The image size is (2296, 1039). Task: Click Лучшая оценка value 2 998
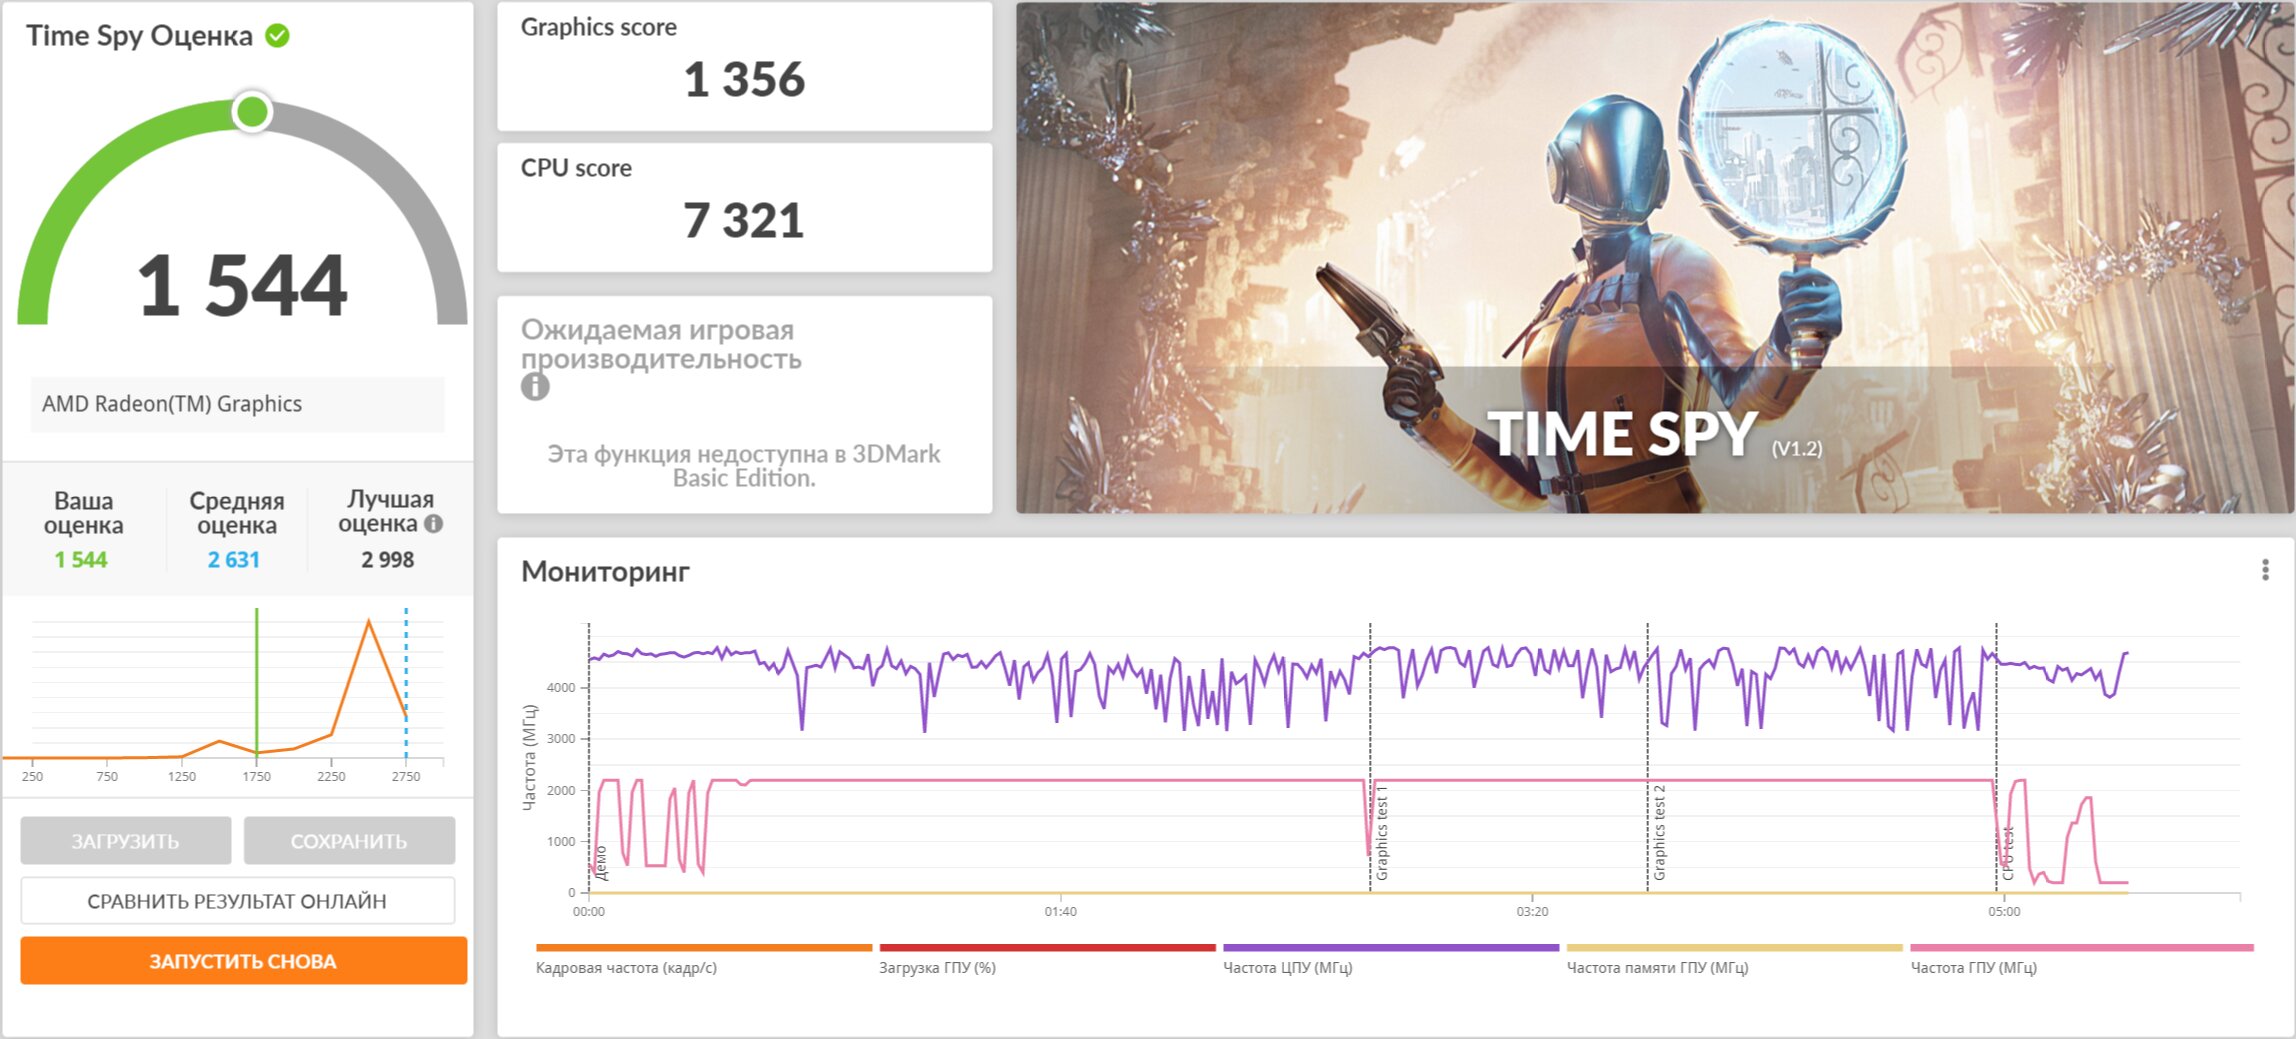click(x=388, y=560)
